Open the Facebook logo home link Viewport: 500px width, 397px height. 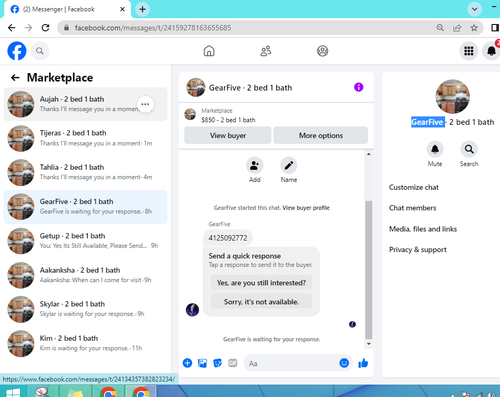tap(17, 51)
